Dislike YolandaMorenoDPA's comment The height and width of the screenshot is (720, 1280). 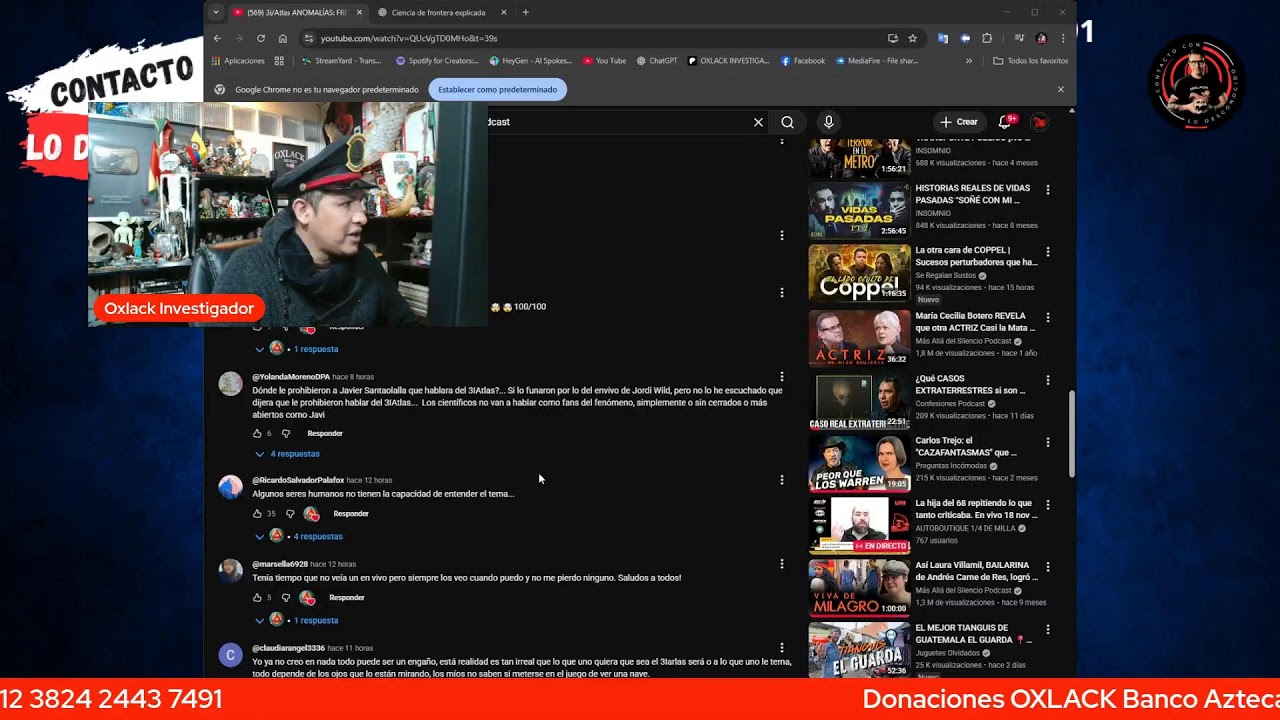pos(286,433)
